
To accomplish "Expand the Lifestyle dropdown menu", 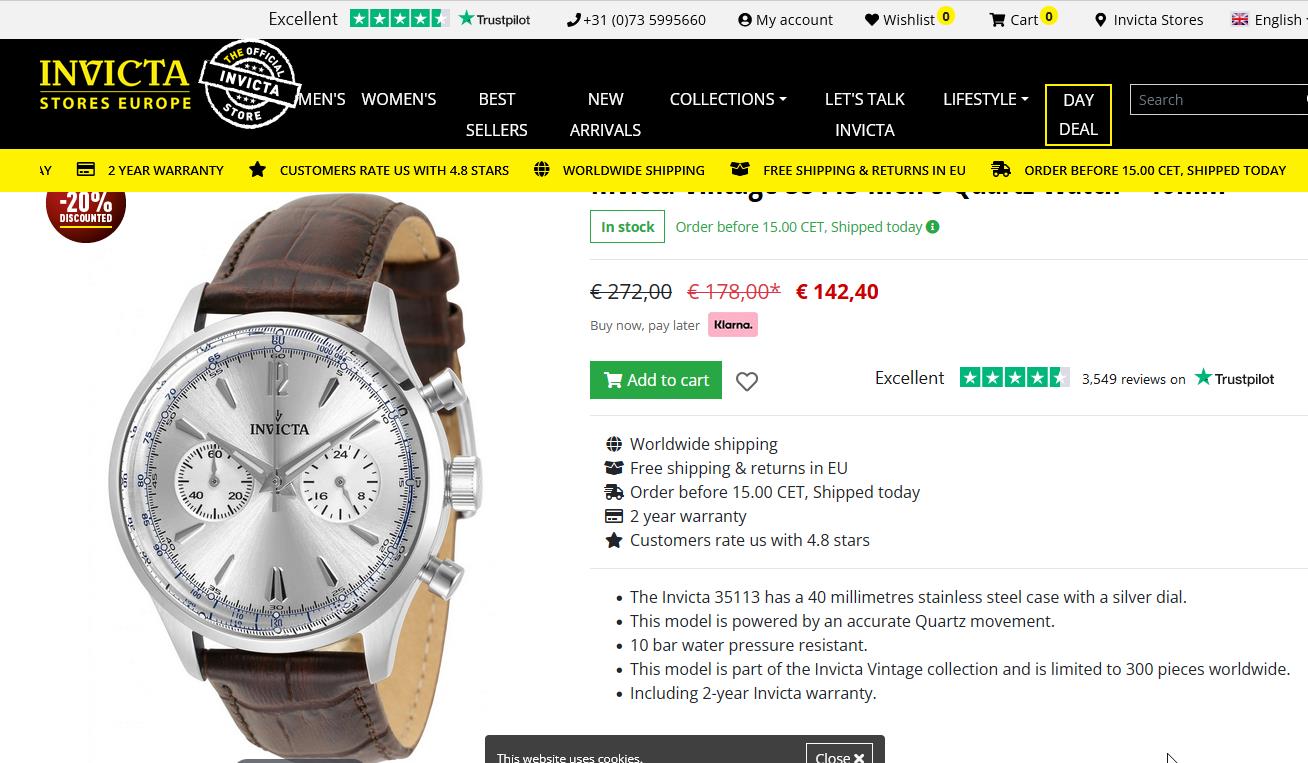I will coord(985,99).
